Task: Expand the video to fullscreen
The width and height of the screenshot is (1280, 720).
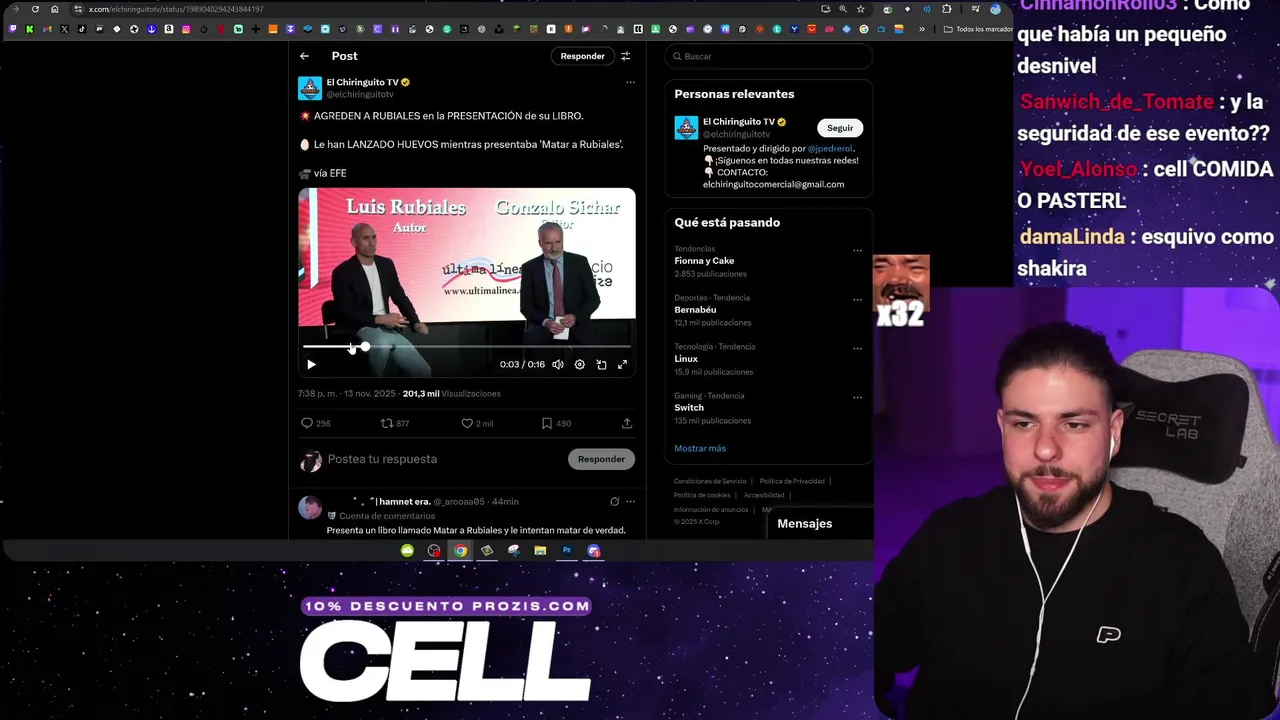Action: [x=622, y=365]
